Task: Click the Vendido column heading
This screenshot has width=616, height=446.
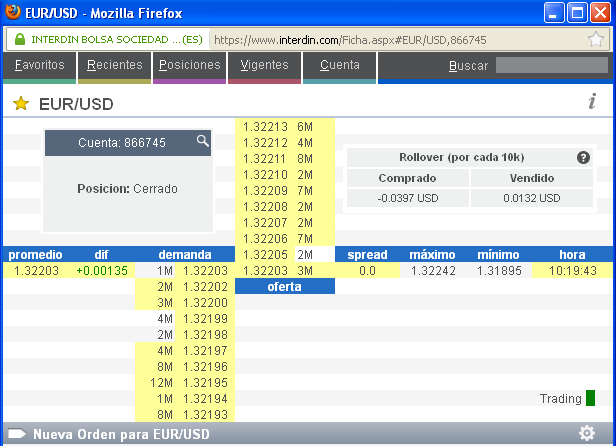Action: tap(532, 178)
